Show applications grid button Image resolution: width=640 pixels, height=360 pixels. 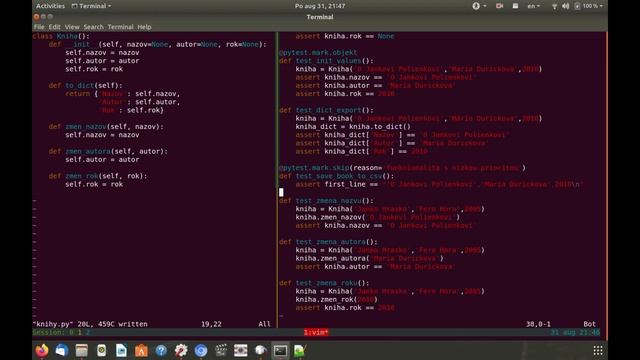598,350
